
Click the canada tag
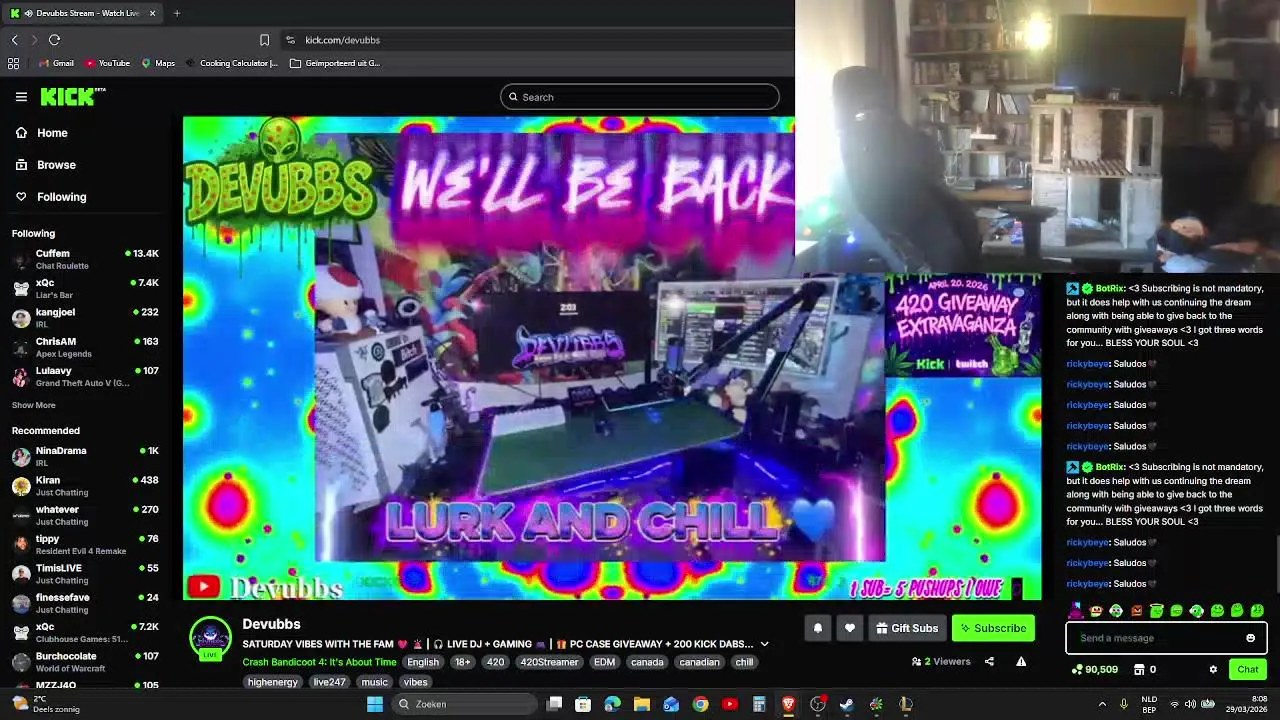click(647, 662)
